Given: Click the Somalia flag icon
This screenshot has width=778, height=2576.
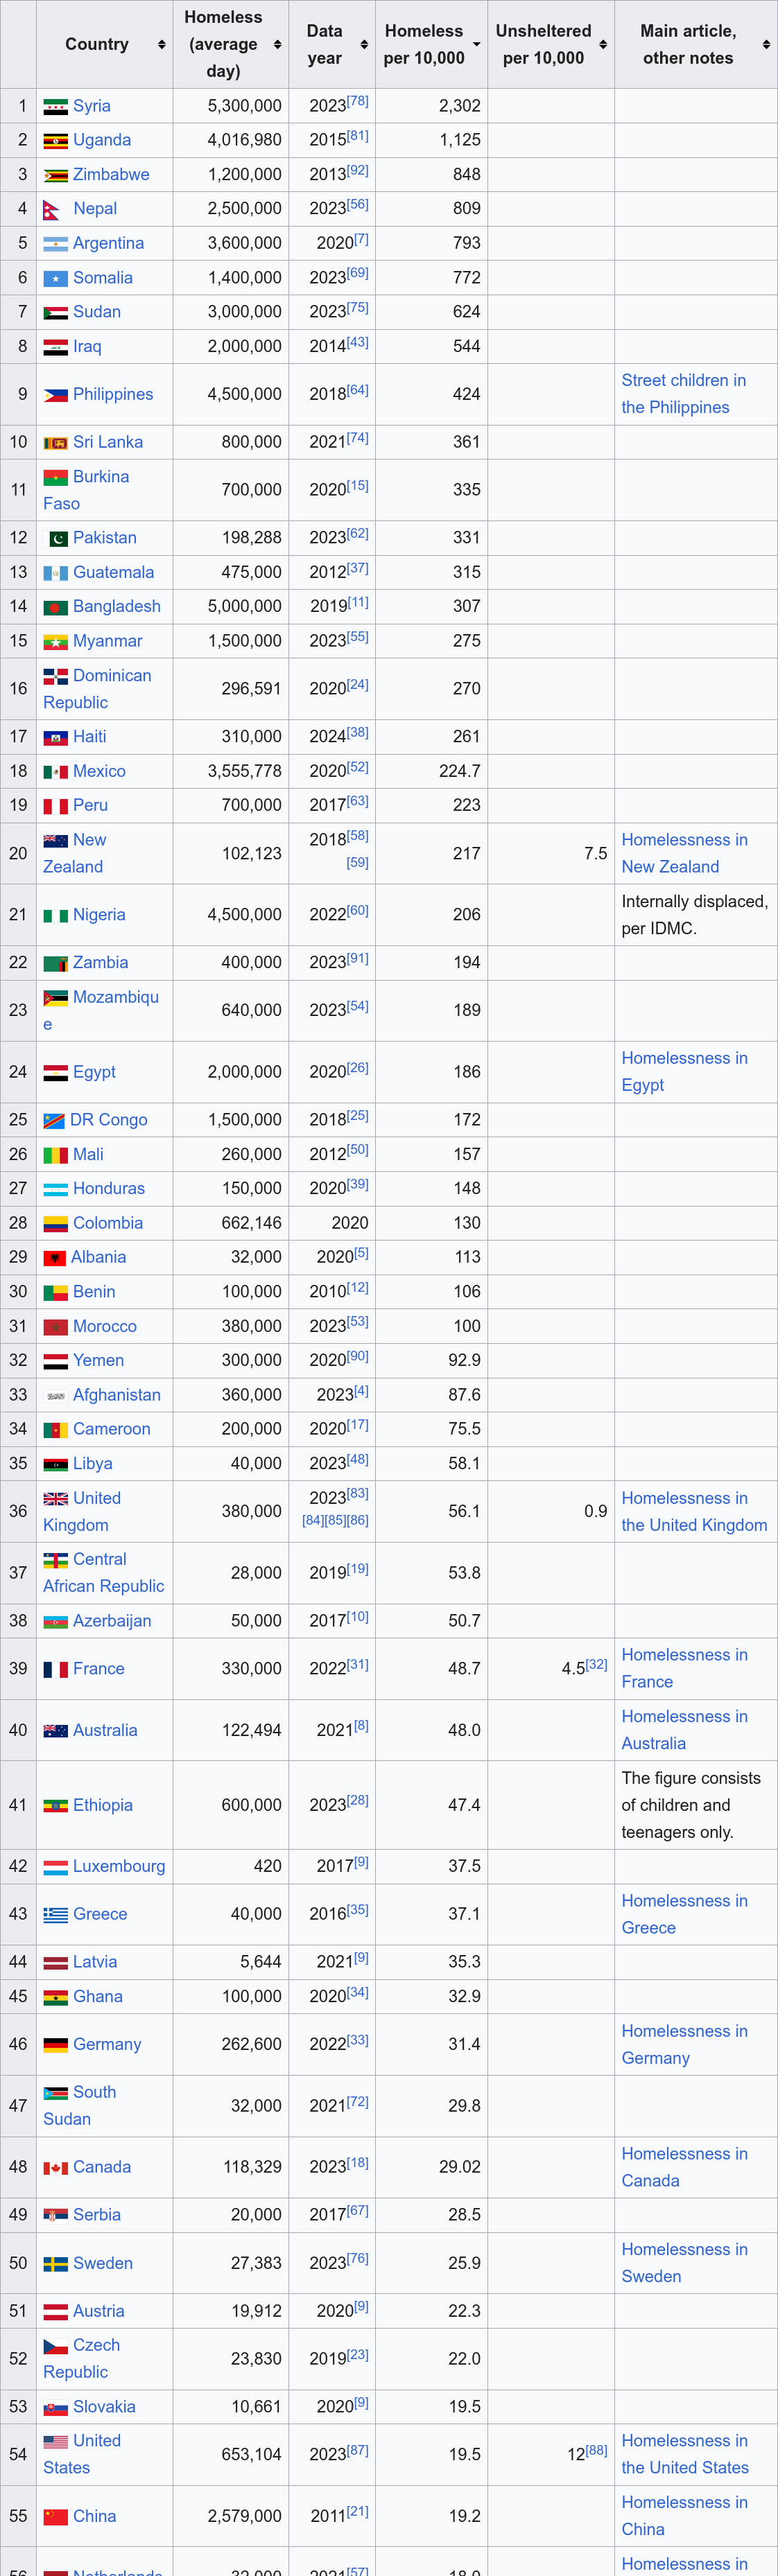Looking at the screenshot, I should pyautogui.click(x=55, y=278).
